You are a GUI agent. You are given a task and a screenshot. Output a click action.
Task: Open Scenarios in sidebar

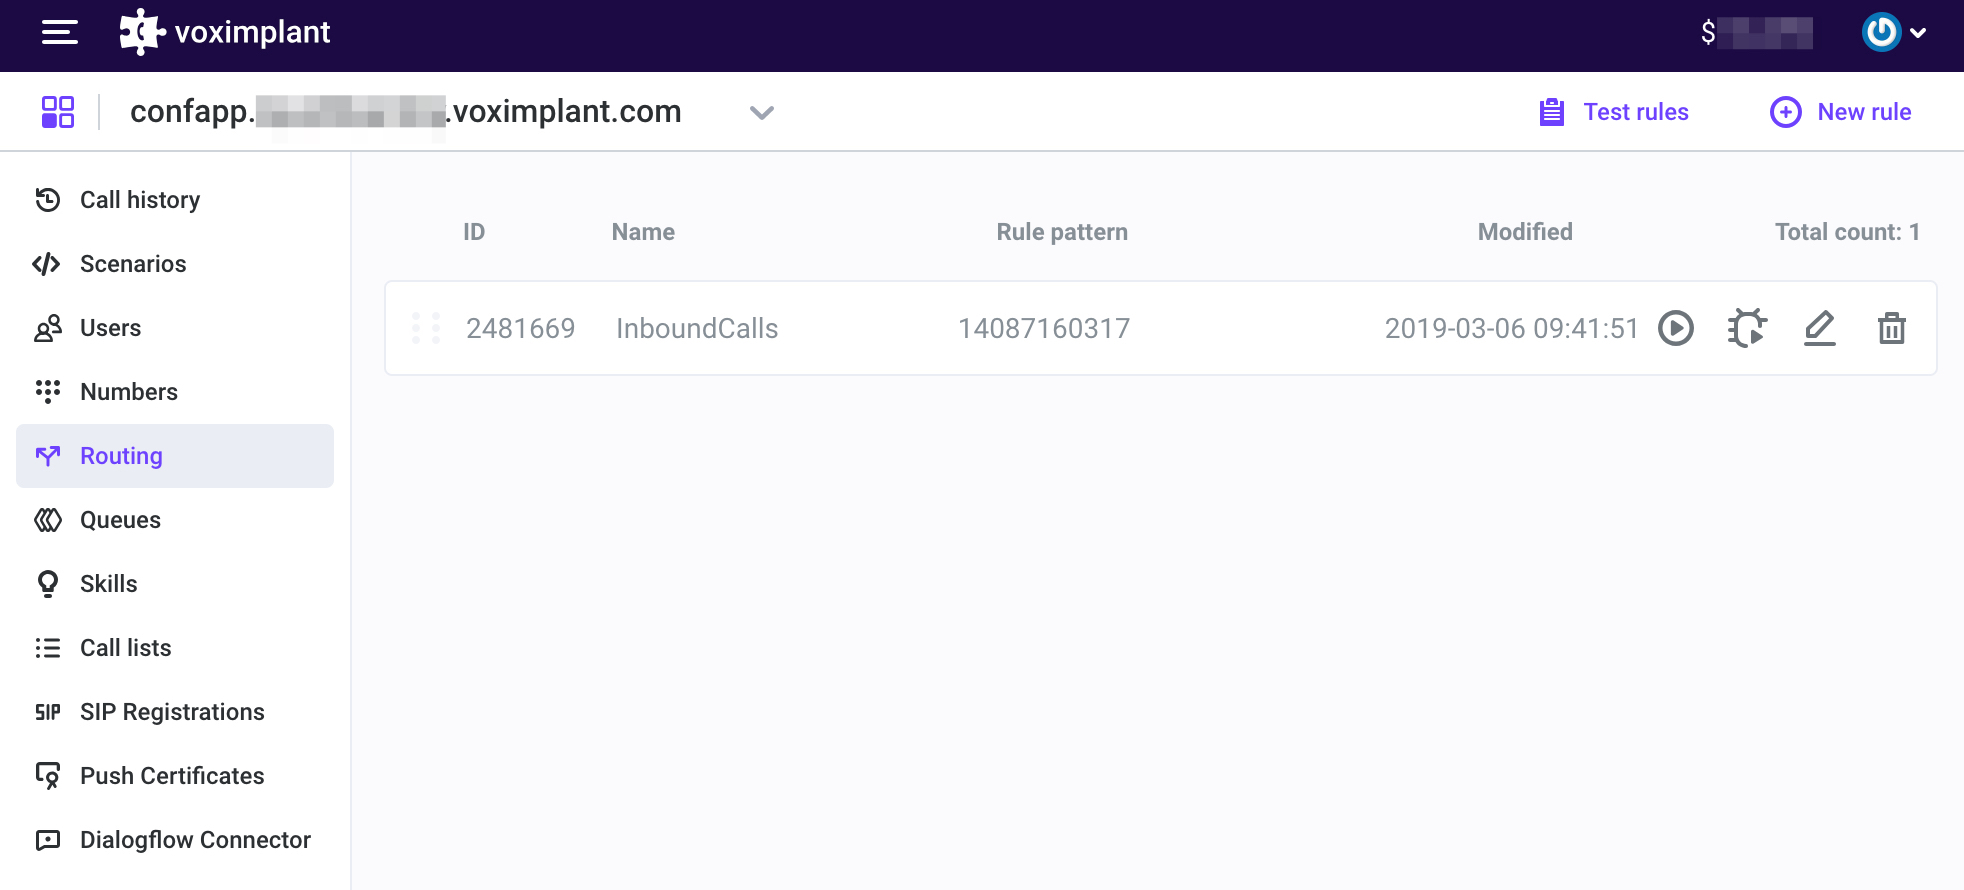click(175, 264)
